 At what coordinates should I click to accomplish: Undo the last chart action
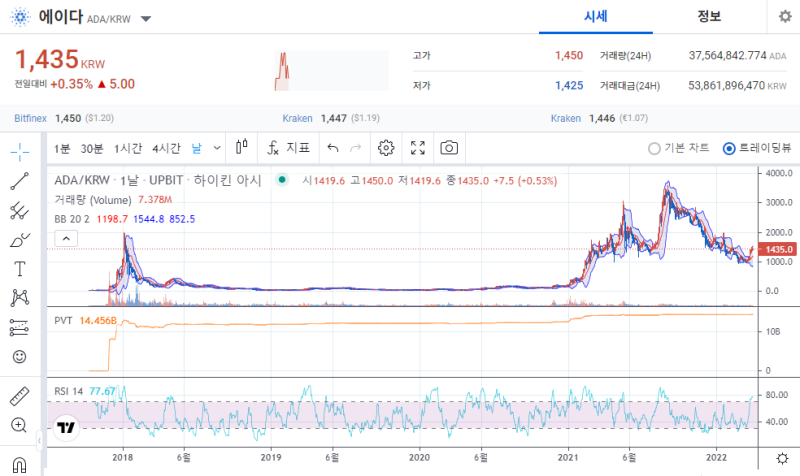click(333, 148)
